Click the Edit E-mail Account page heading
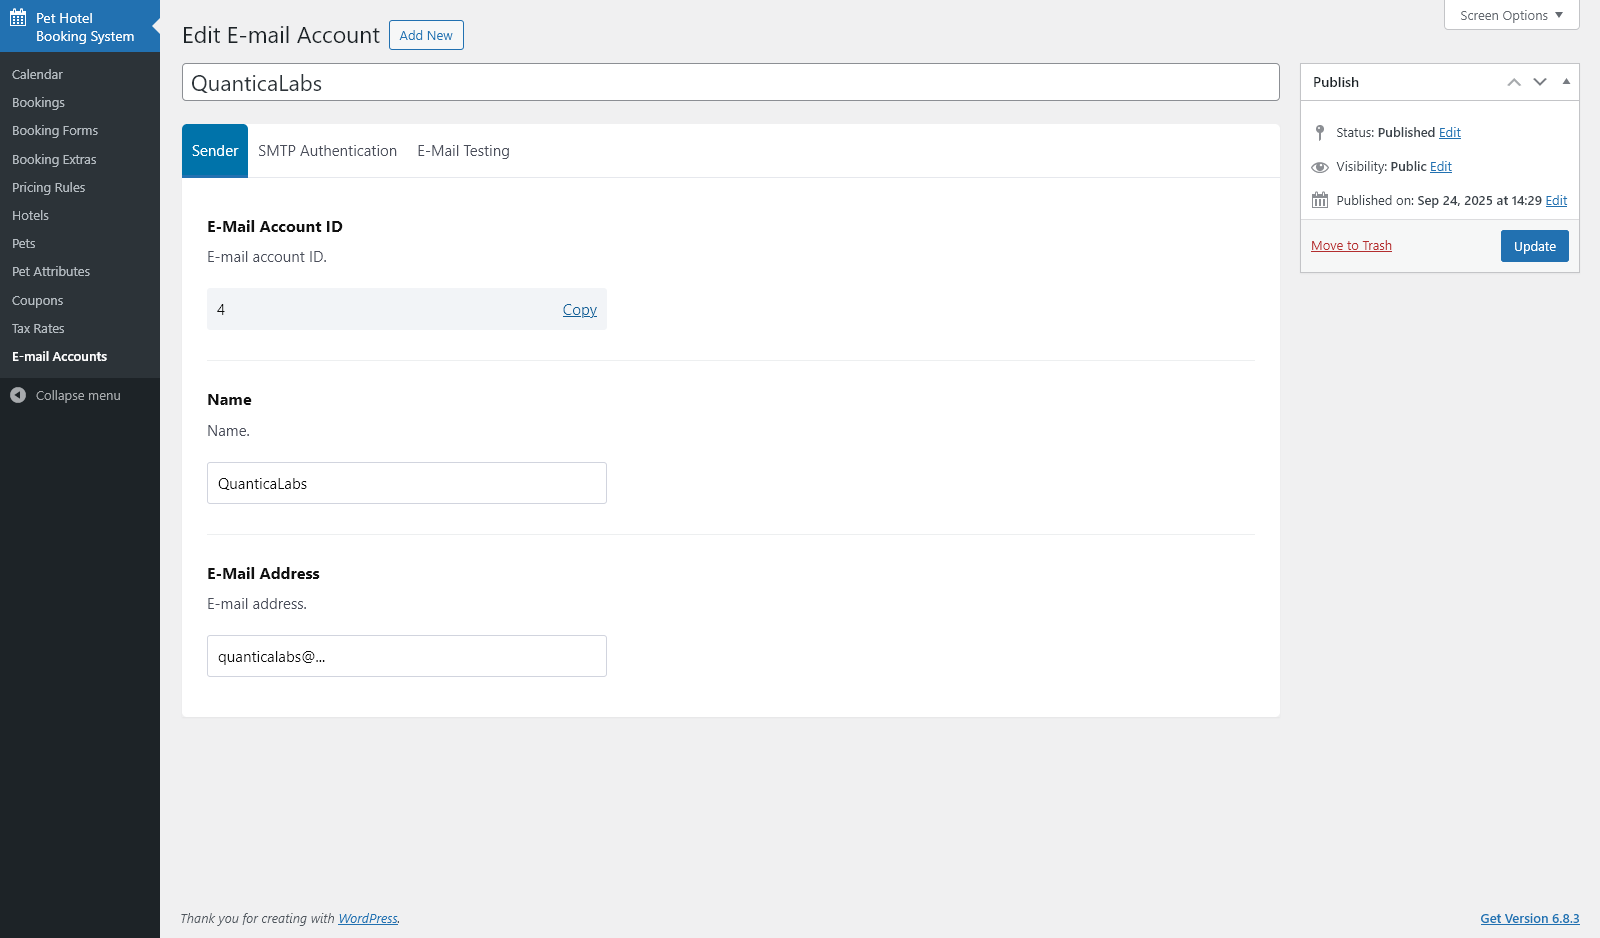Screen dimensions: 1600x938 281,35
